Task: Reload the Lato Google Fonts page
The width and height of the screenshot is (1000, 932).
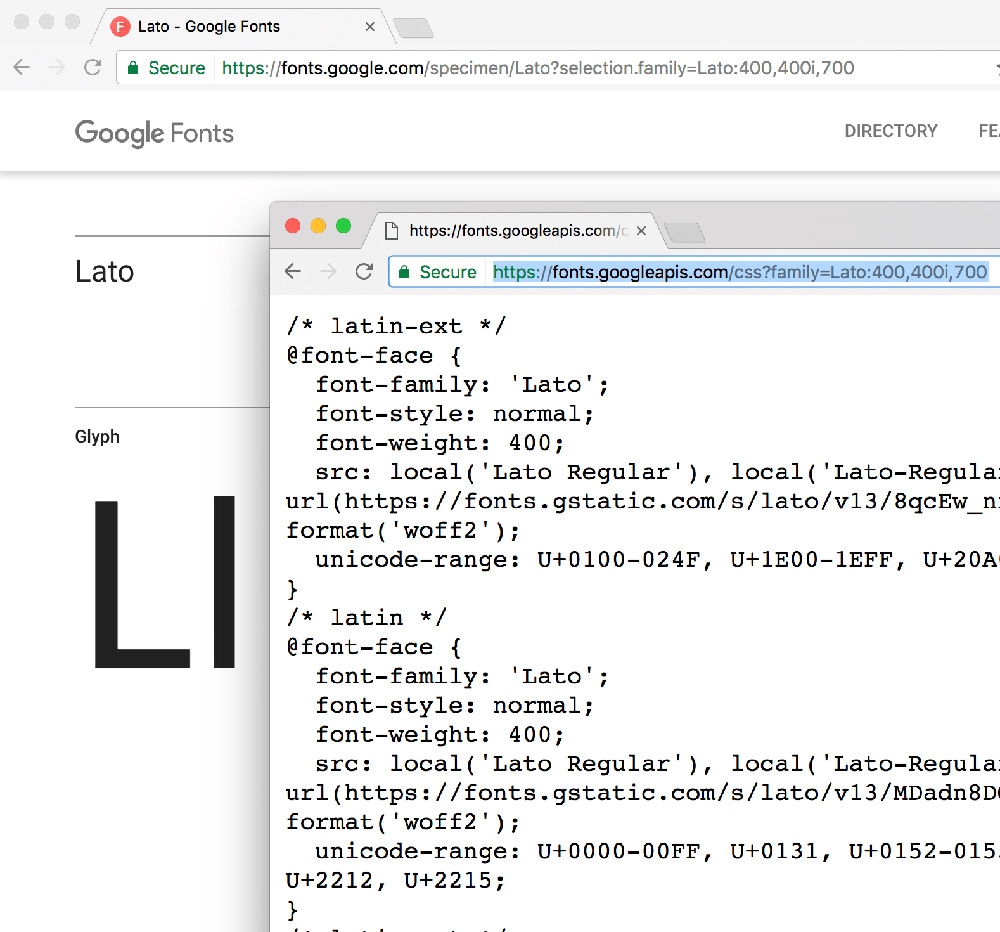Action: point(92,68)
